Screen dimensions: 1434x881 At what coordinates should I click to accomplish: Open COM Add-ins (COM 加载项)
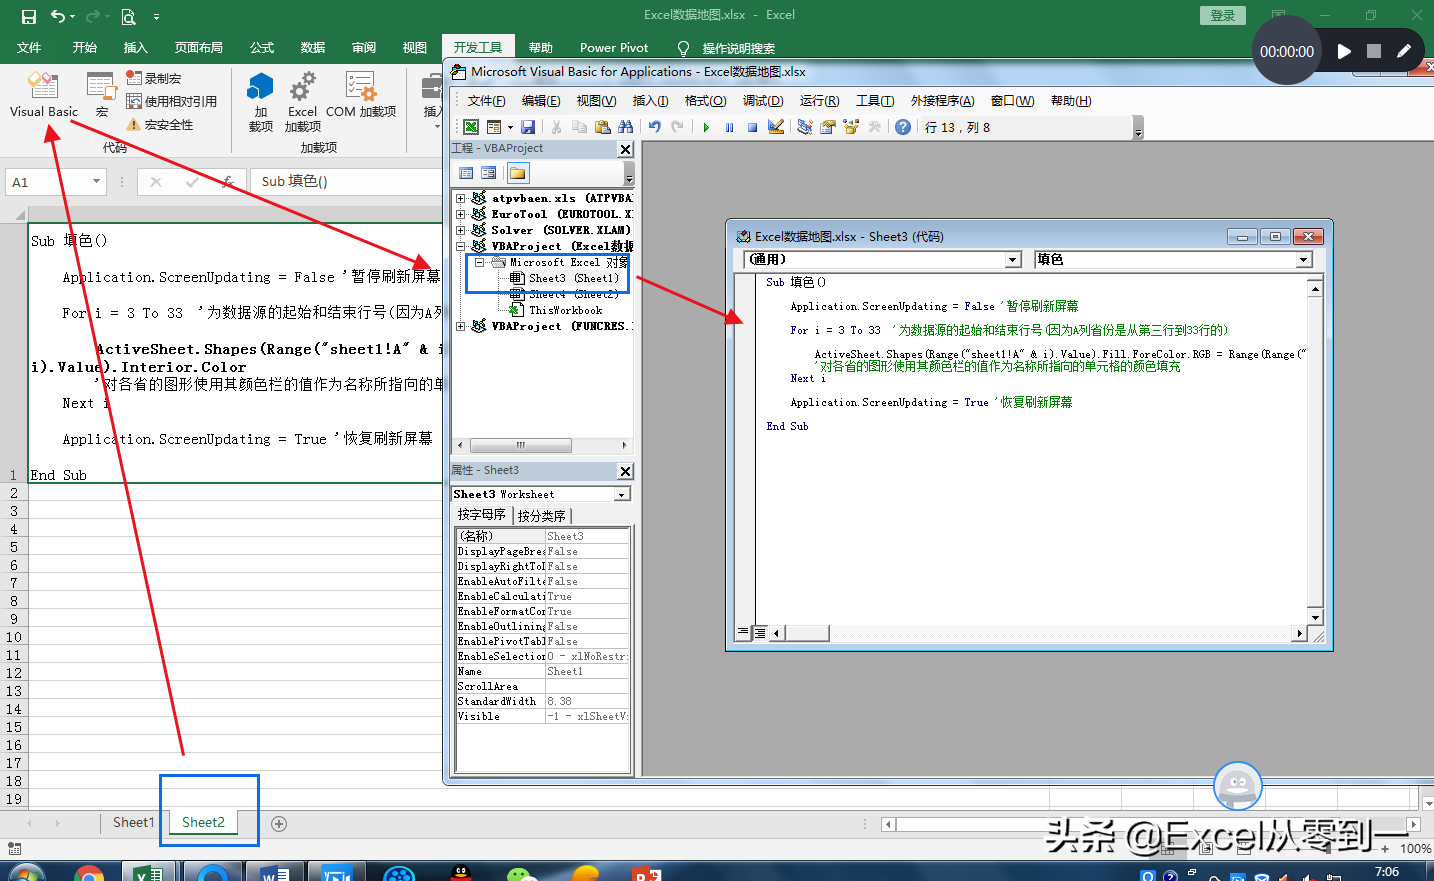(361, 95)
